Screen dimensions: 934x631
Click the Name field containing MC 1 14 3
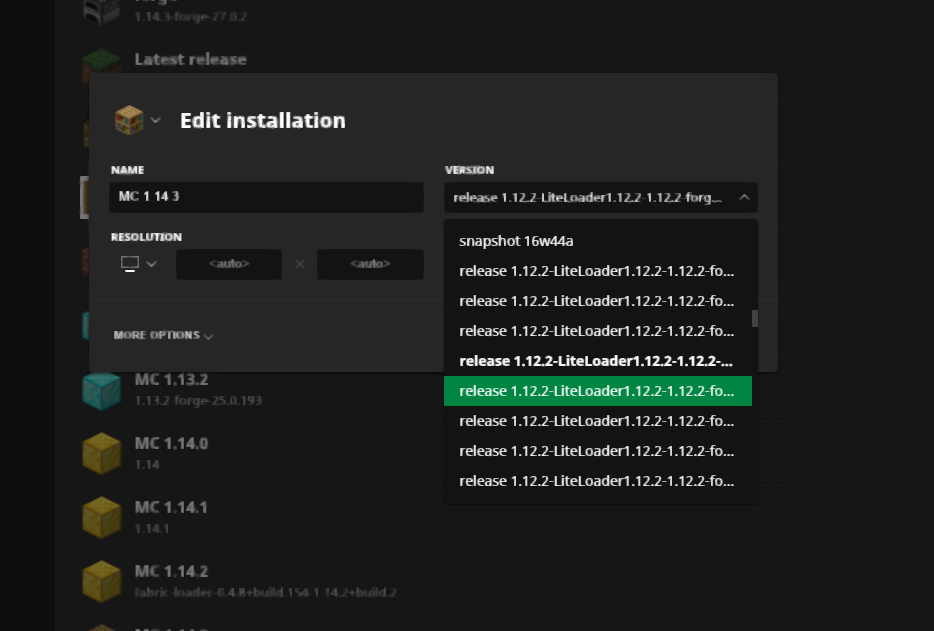[x=266, y=197]
